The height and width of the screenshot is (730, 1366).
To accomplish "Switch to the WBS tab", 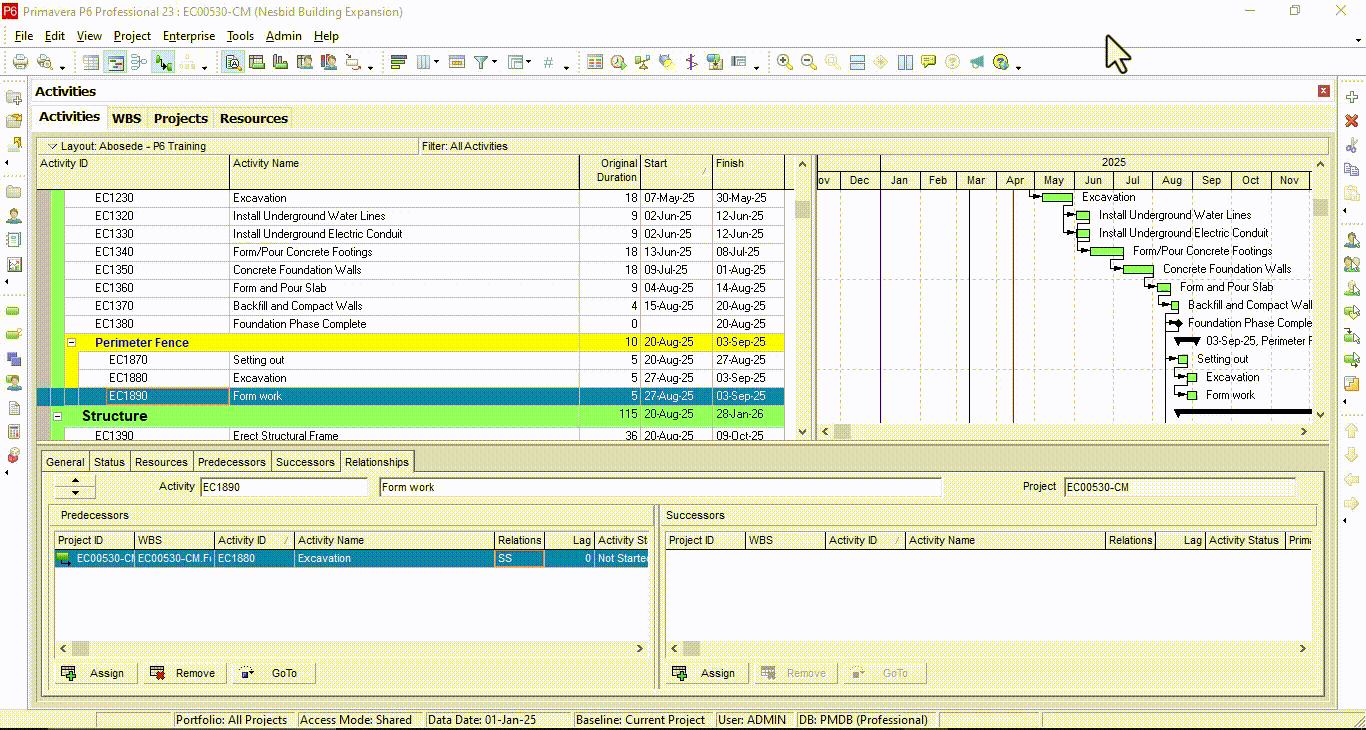I will click(126, 118).
